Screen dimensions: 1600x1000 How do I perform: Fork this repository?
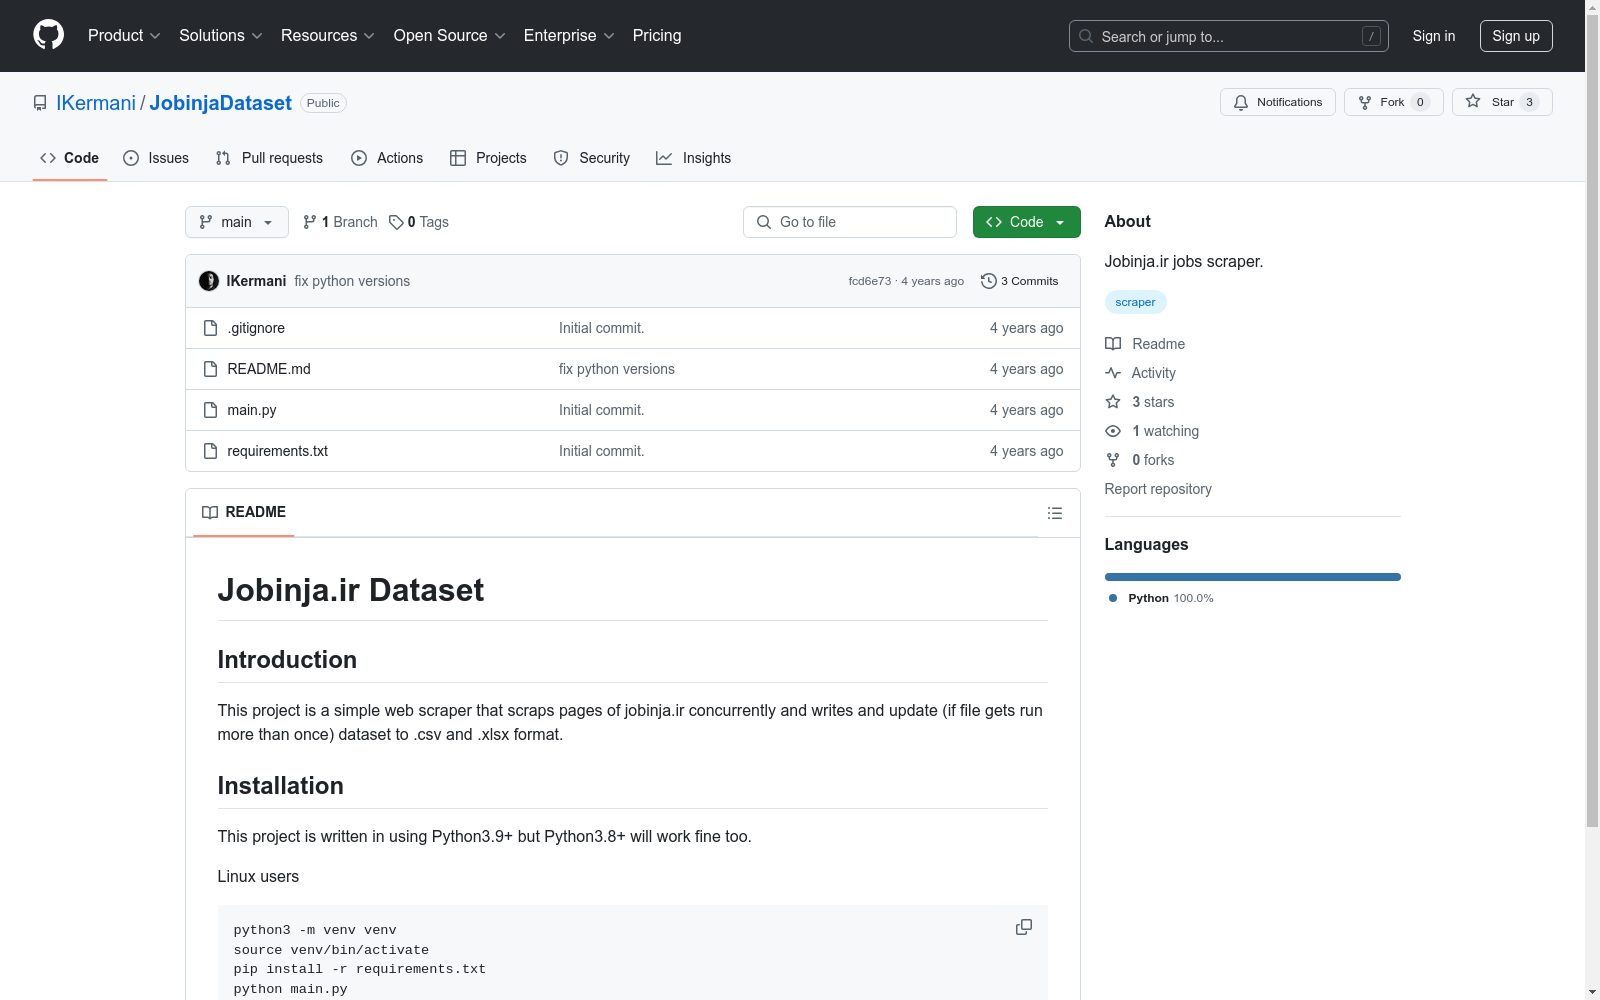pos(1393,102)
